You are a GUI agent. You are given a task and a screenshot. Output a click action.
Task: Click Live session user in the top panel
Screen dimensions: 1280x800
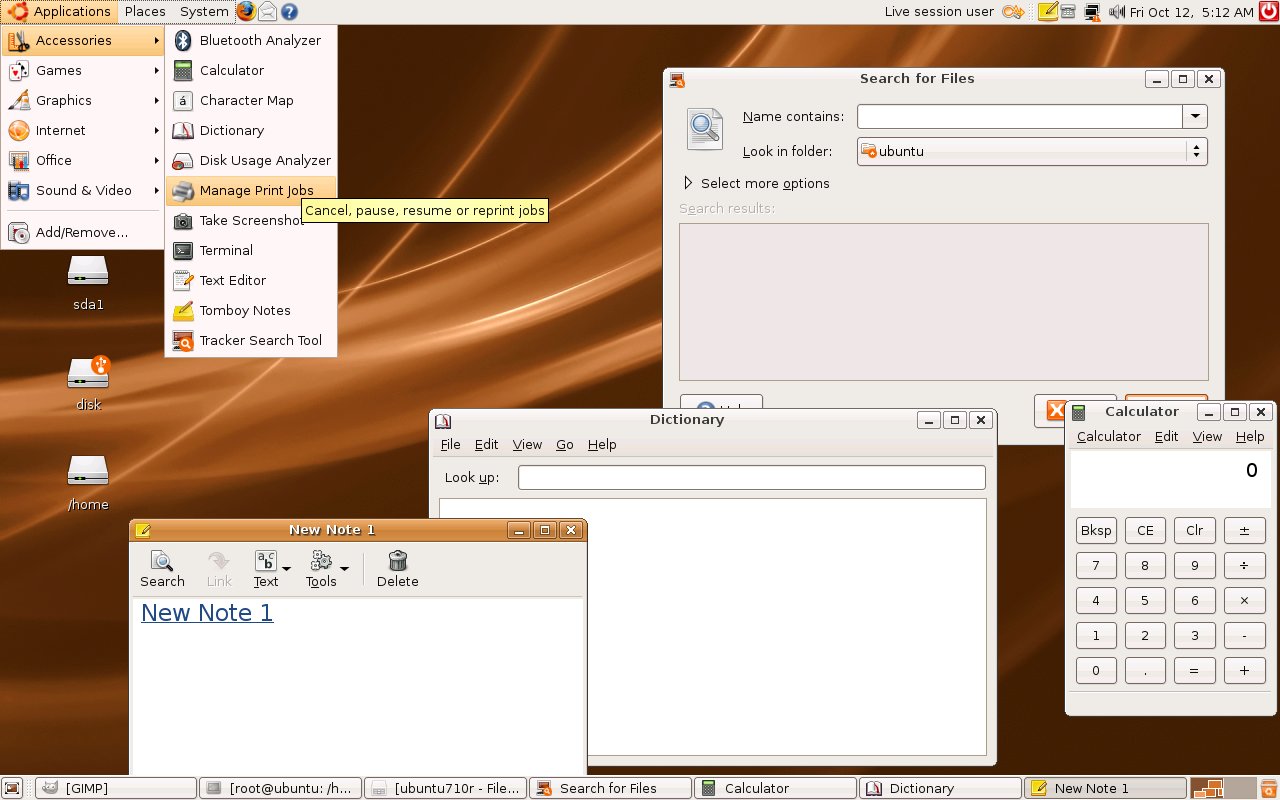coord(939,12)
